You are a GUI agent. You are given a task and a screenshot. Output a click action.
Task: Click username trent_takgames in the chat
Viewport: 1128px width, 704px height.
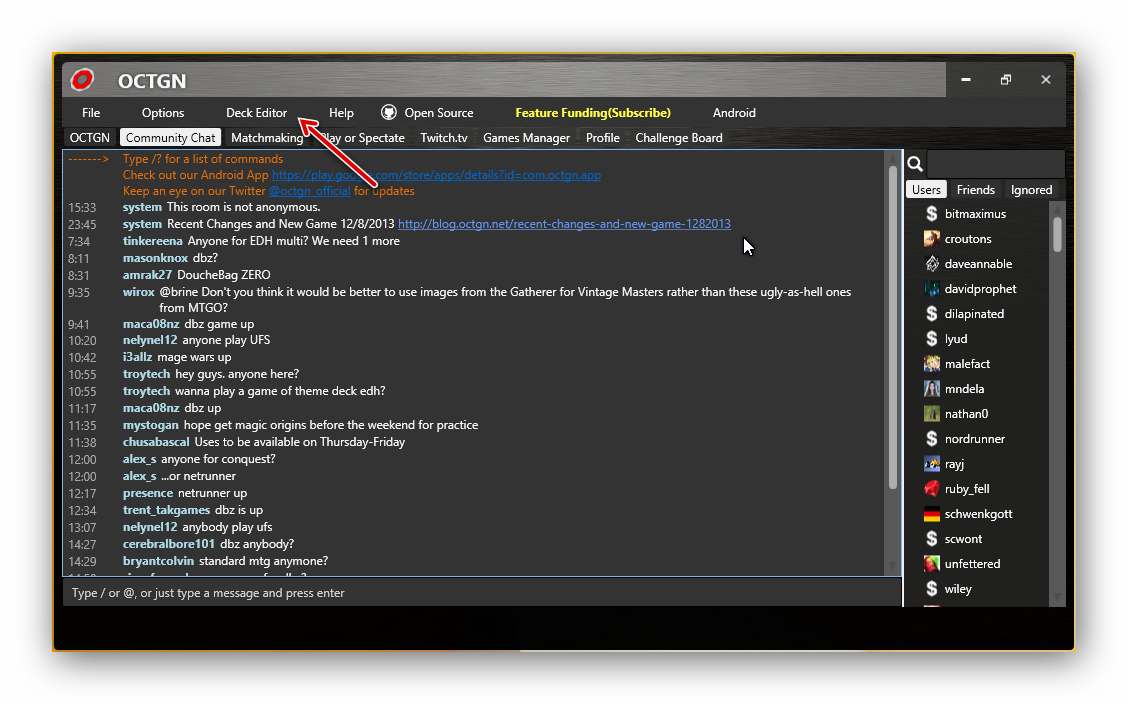click(x=166, y=510)
